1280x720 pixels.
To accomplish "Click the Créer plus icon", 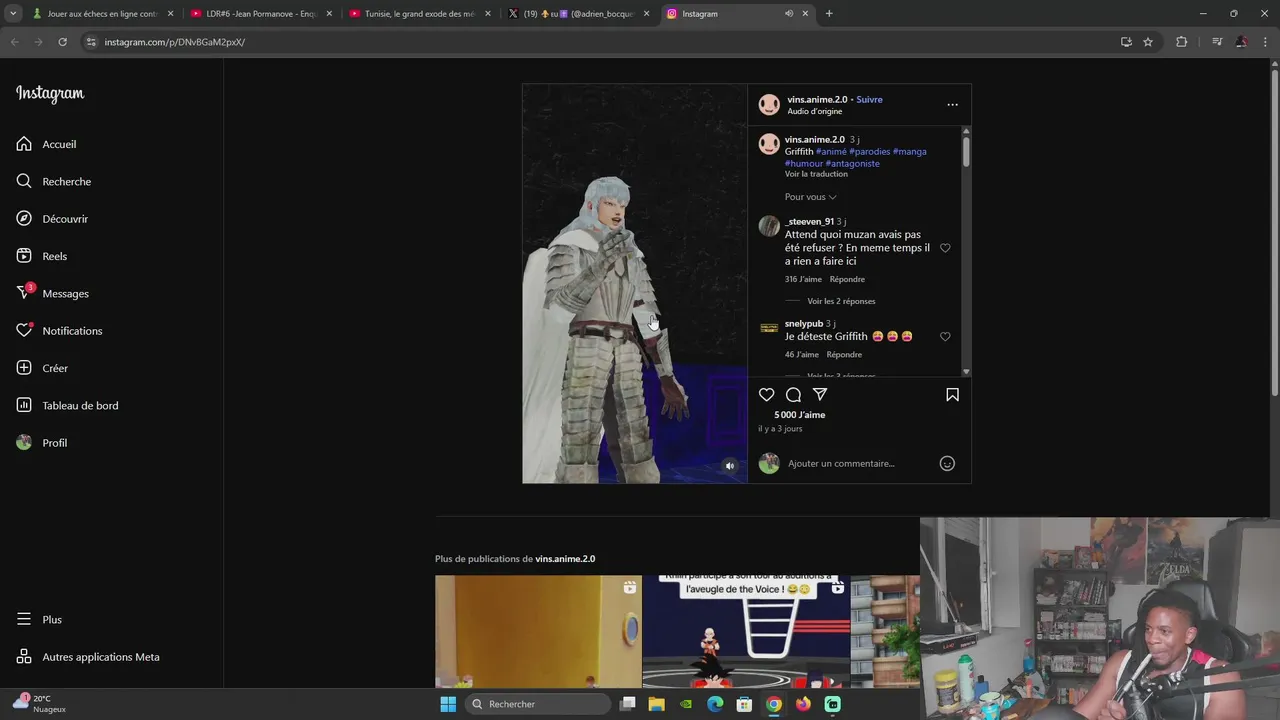I will (24, 368).
